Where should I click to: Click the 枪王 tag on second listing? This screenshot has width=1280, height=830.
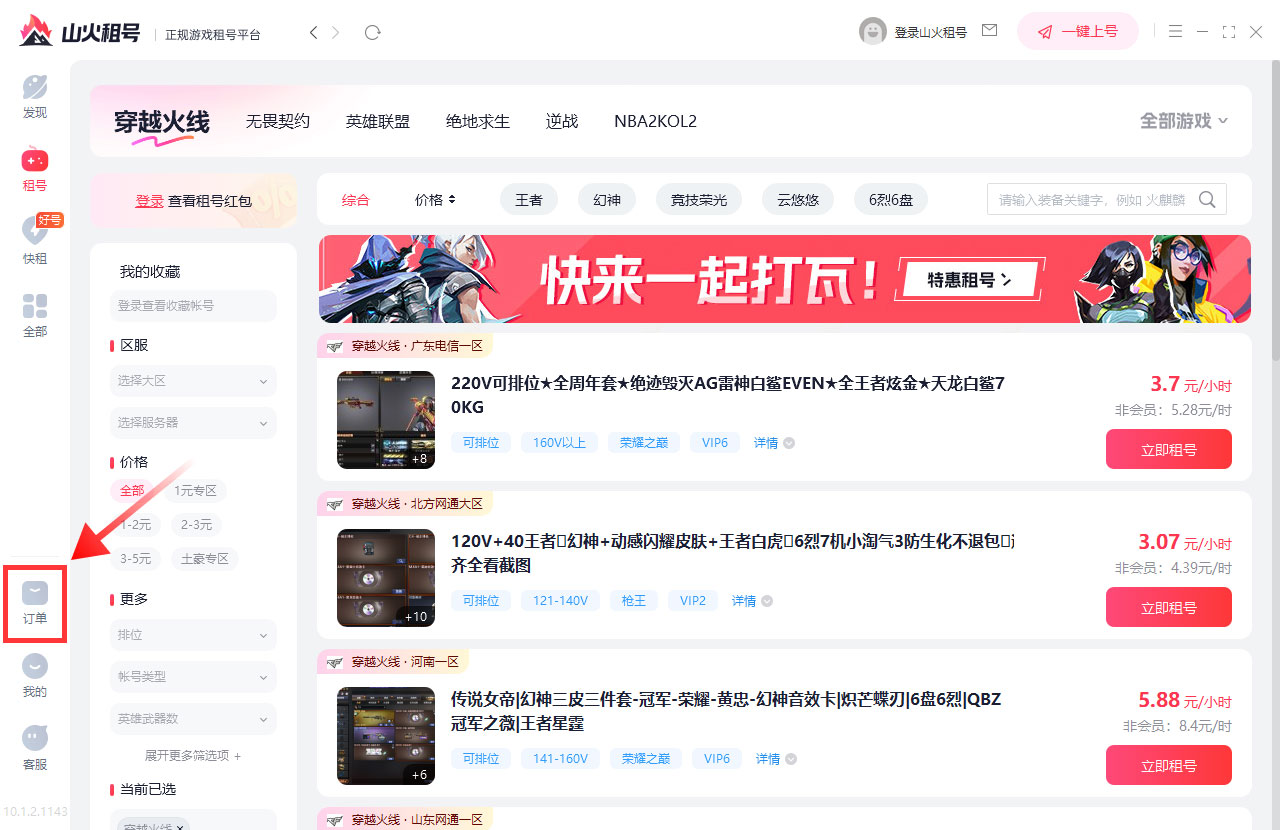tap(634, 601)
